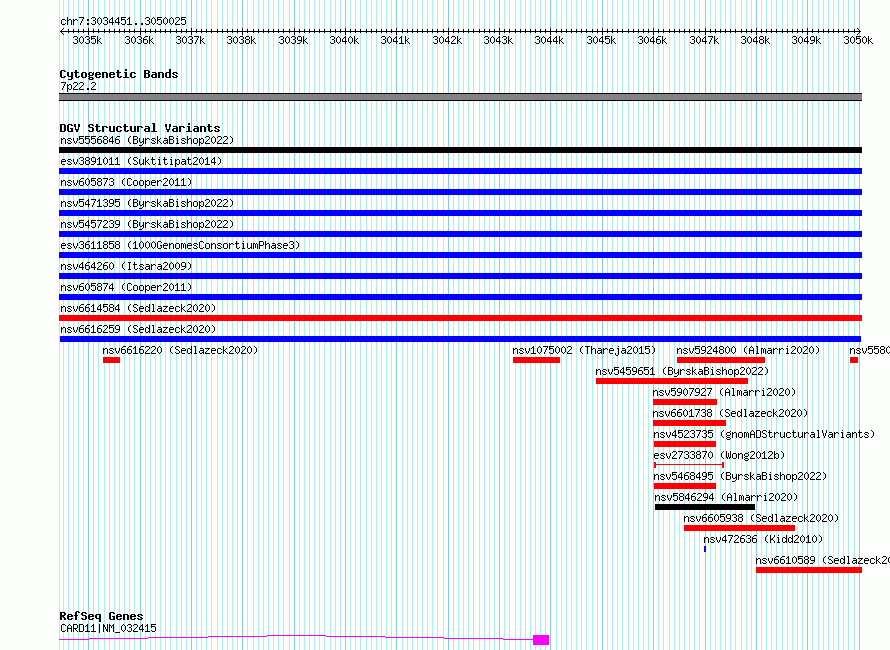
Task: Click the red nsv5468495 variant bar
Action: (x=685, y=486)
